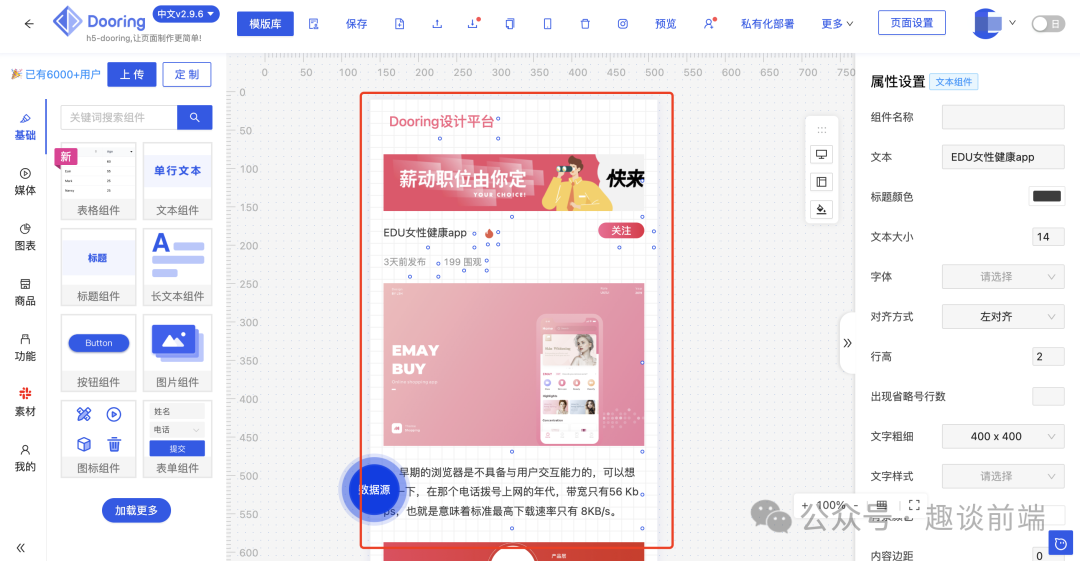1080x561 pixels.
Task: Click the blue help bot icon
Action: tap(1061, 543)
